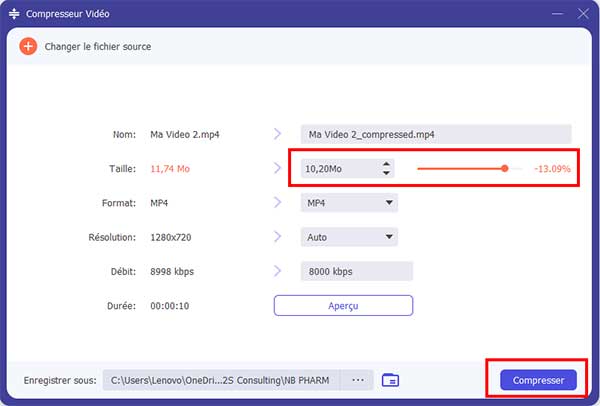Click the 8000 kbps bitrate field
The height and width of the screenshot is (406, 600).
357,271
